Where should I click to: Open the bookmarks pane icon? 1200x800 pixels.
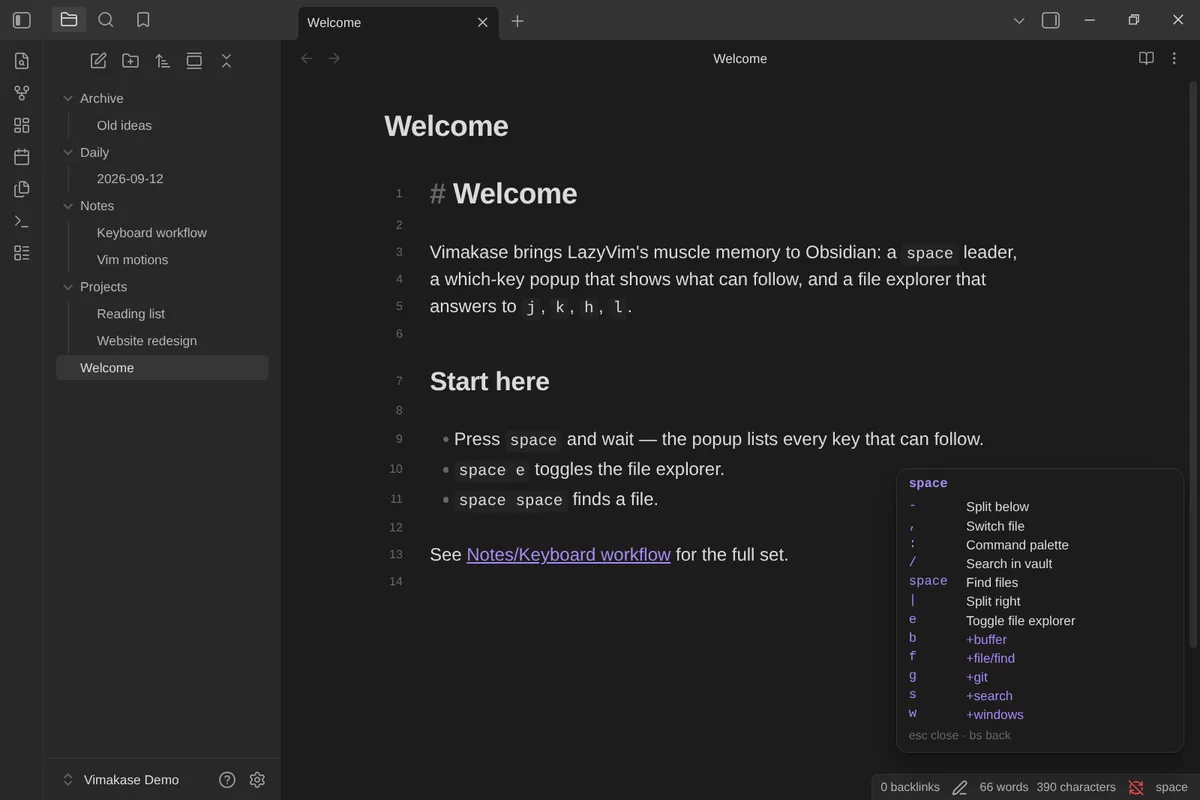coord(143,20)
